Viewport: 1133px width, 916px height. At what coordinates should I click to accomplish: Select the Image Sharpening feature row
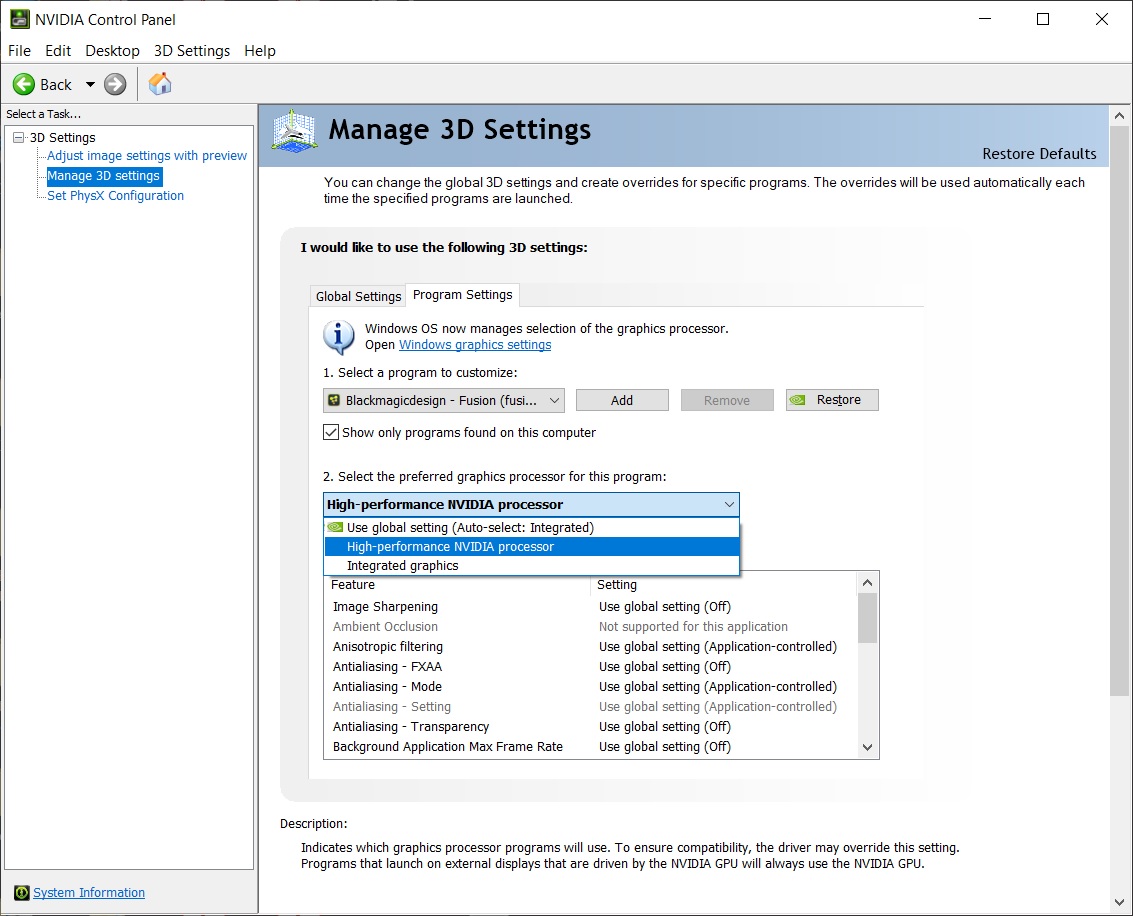point(590,607)
